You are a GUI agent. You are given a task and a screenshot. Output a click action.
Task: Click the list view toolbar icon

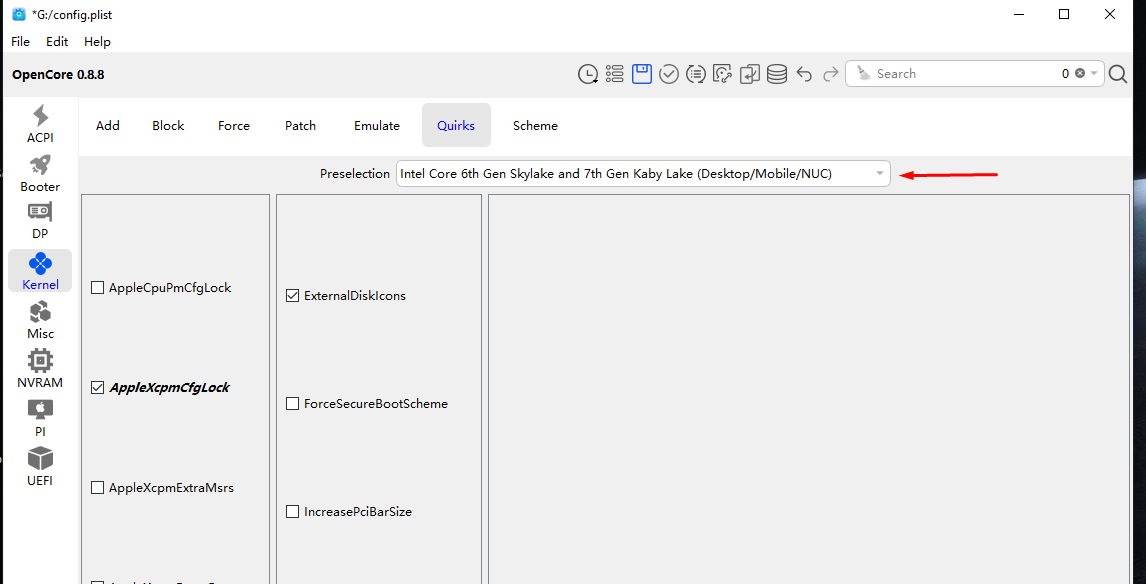(615, 74)
